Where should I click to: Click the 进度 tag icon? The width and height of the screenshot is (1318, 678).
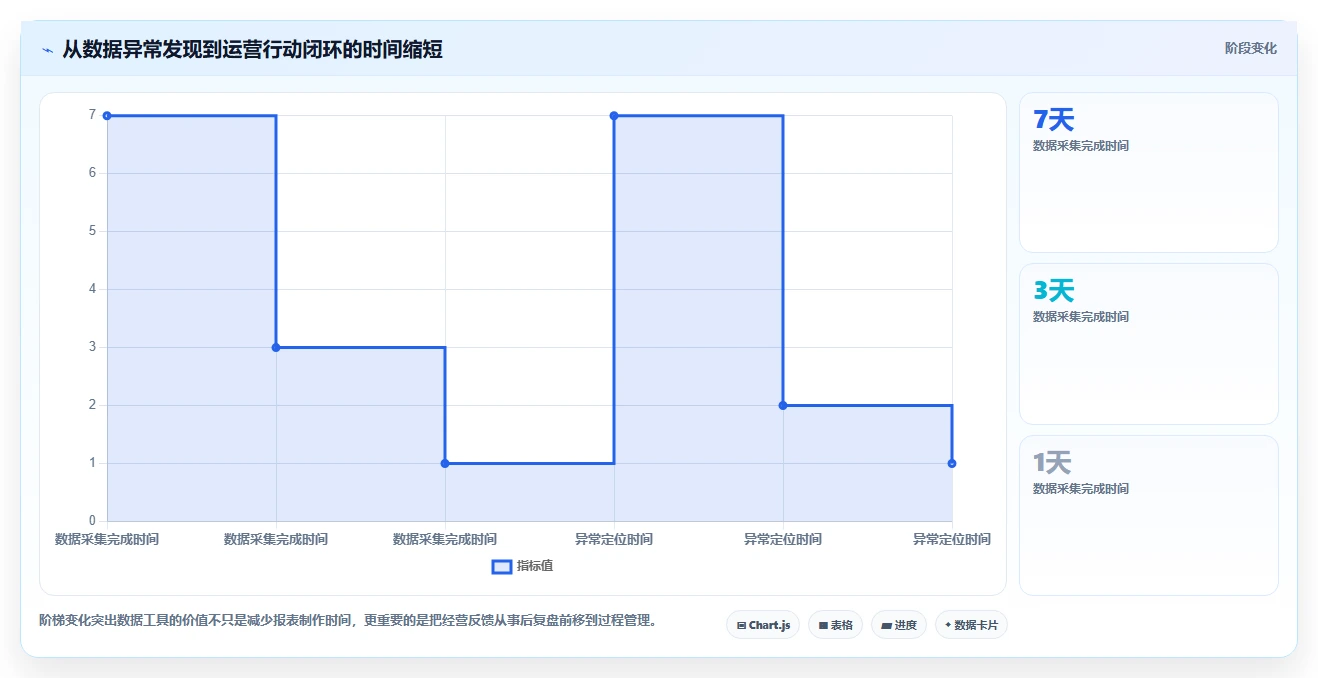pos(886,625)
